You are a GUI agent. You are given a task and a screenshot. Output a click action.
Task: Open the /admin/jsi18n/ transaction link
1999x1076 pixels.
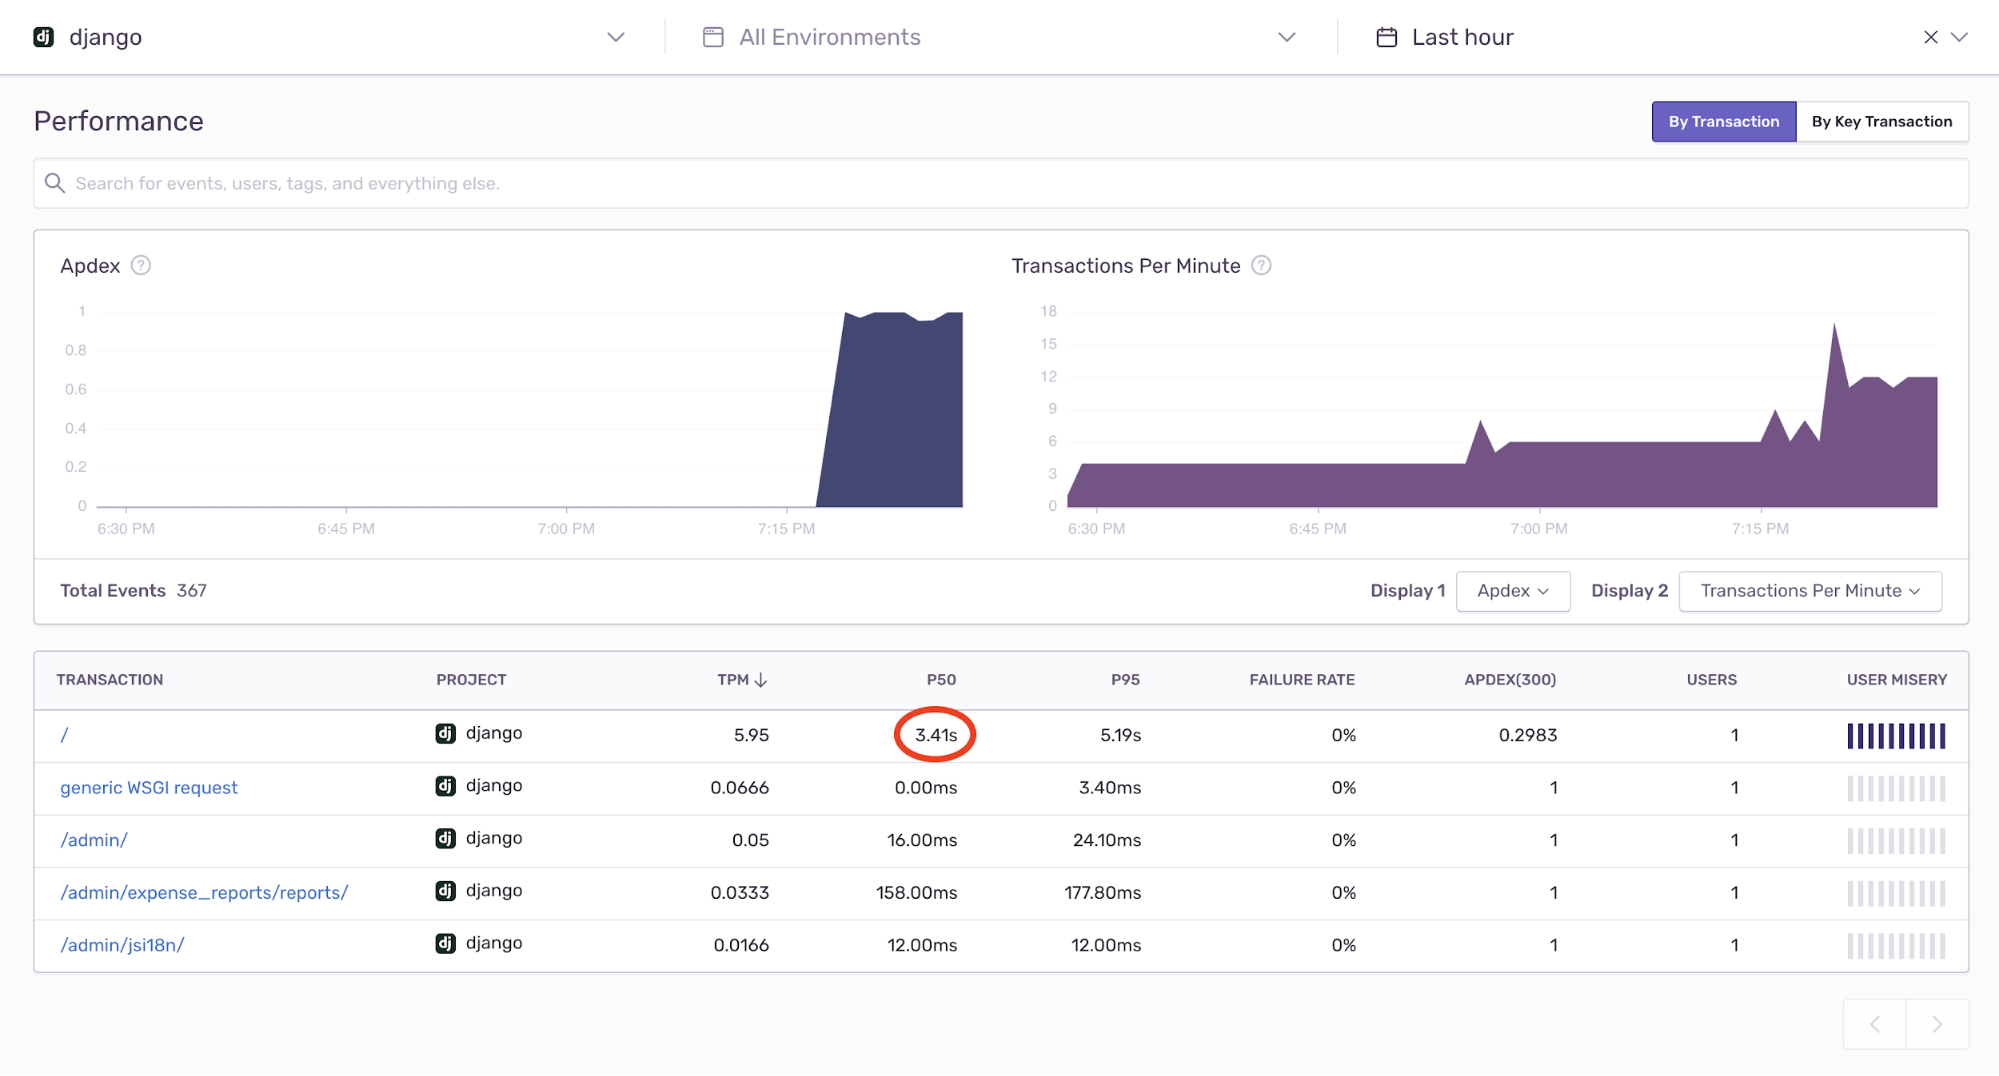[122, 945]
